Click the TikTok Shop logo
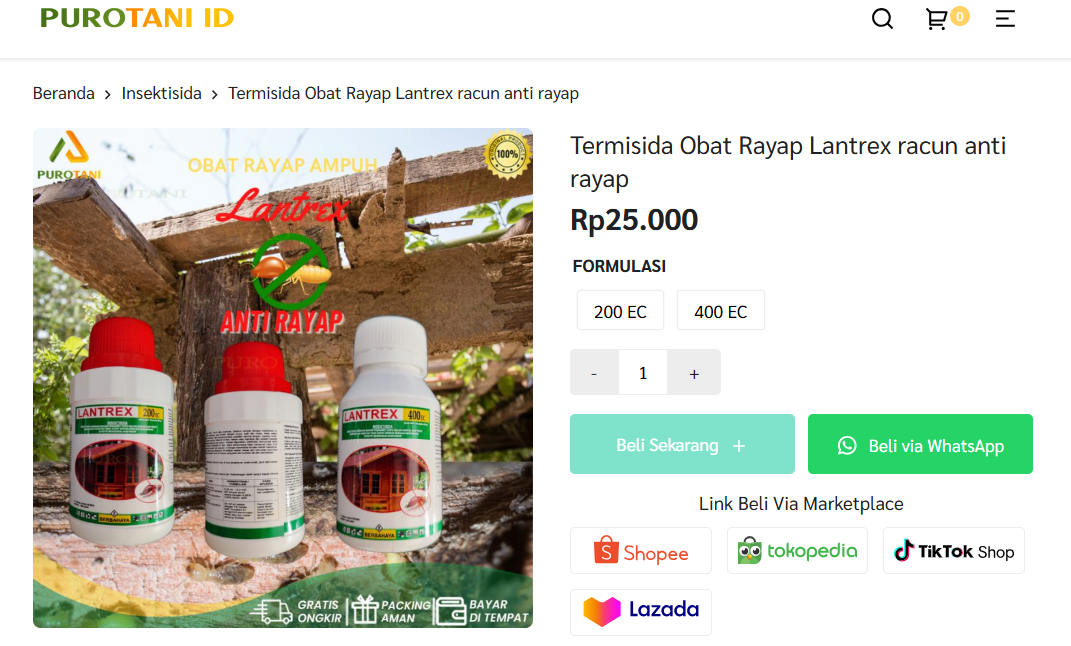This screenshot has width=1071, height=646. pos(953,551)
